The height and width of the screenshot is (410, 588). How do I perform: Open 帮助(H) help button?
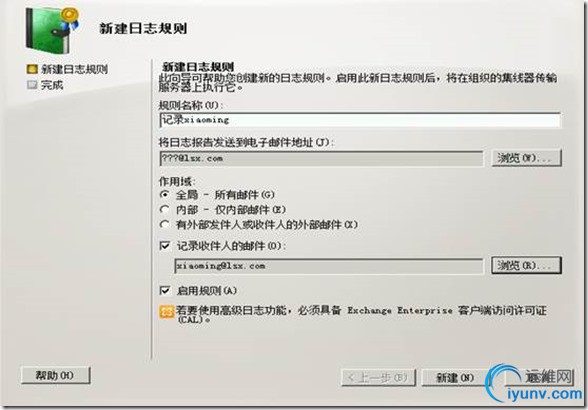pyautogui.click(x=56, y=375)
